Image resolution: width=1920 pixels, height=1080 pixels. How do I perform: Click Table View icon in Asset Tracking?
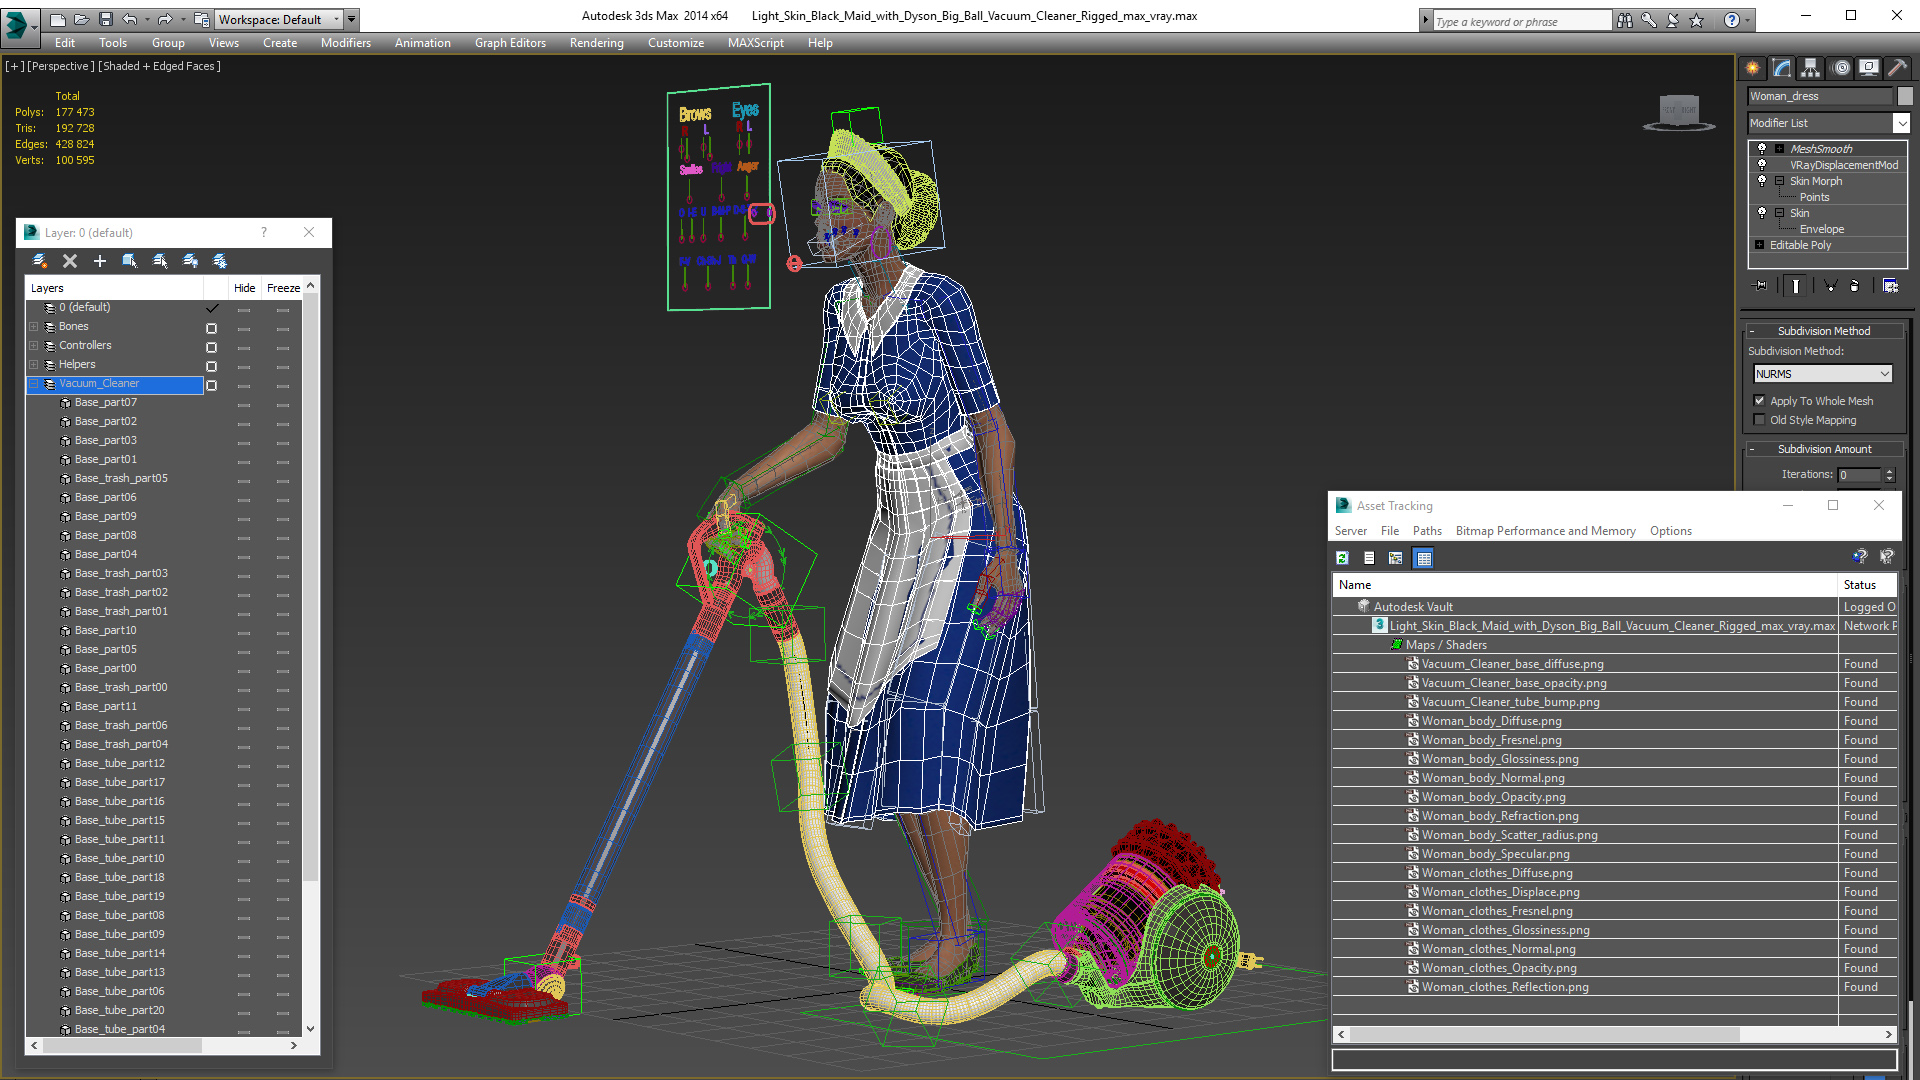(1424, 558)
